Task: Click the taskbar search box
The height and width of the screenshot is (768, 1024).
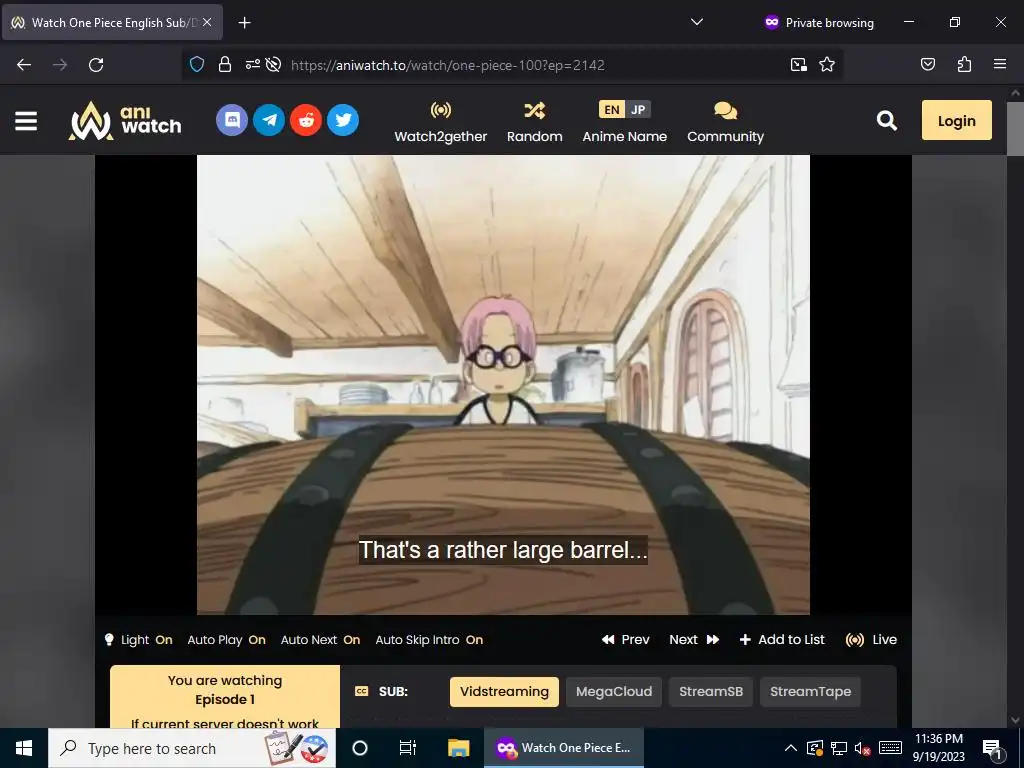Action: tap(192, 748)
